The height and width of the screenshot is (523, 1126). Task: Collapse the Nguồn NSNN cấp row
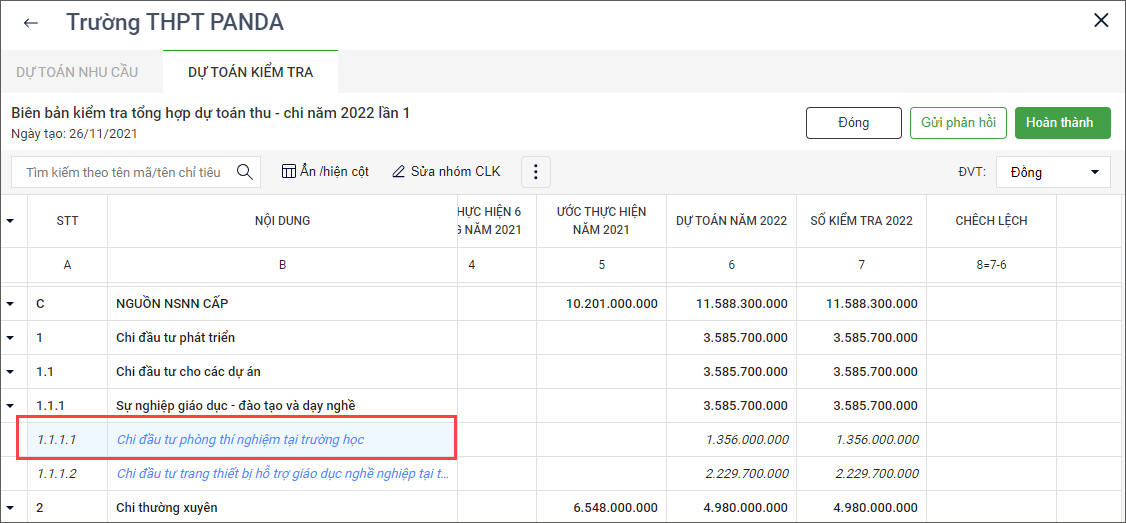(11, 304)
